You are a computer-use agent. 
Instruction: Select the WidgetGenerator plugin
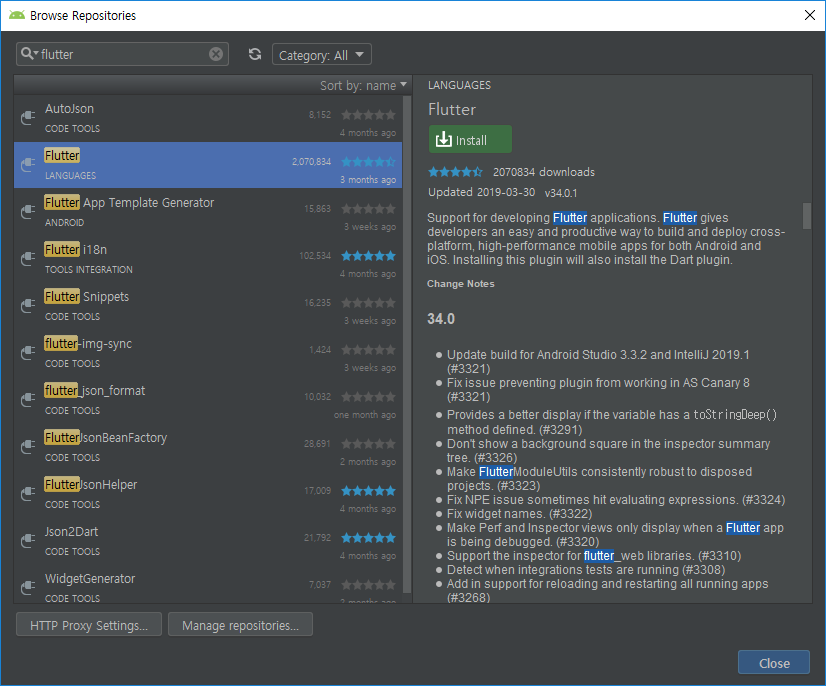click(208, 584)
